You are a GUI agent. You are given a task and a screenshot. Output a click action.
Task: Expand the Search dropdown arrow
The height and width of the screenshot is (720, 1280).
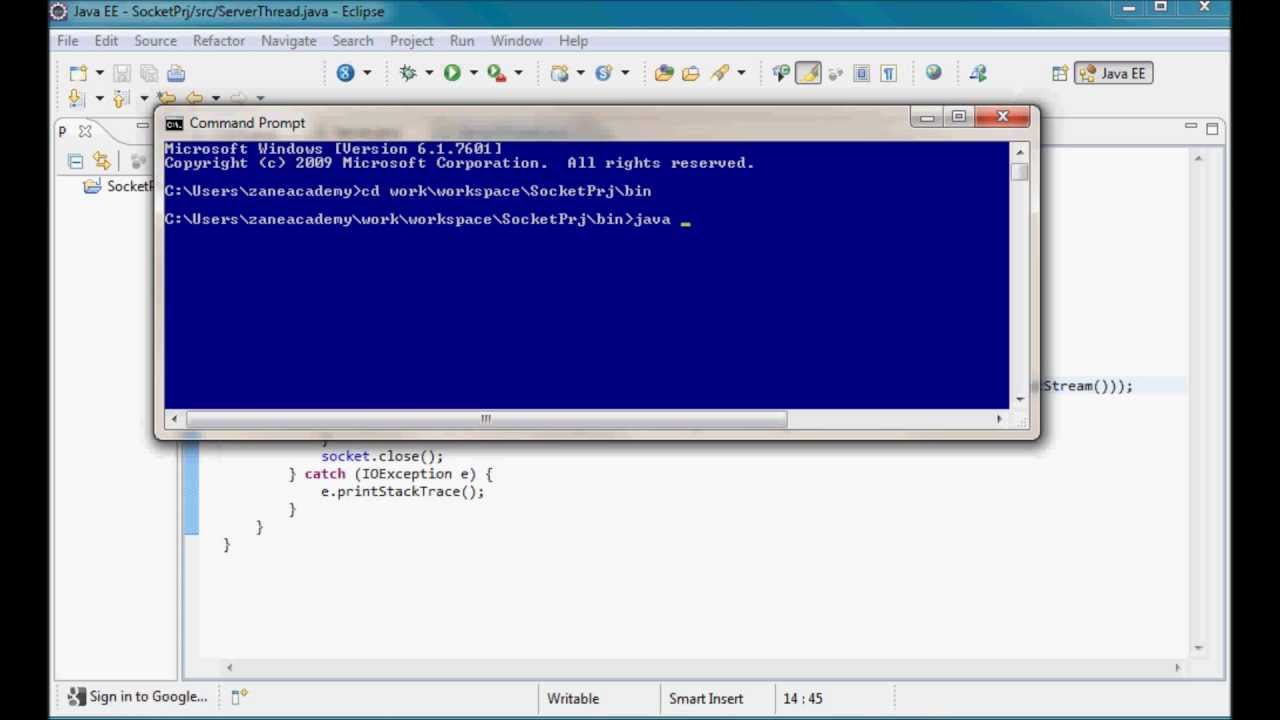(x=741, y=73)
